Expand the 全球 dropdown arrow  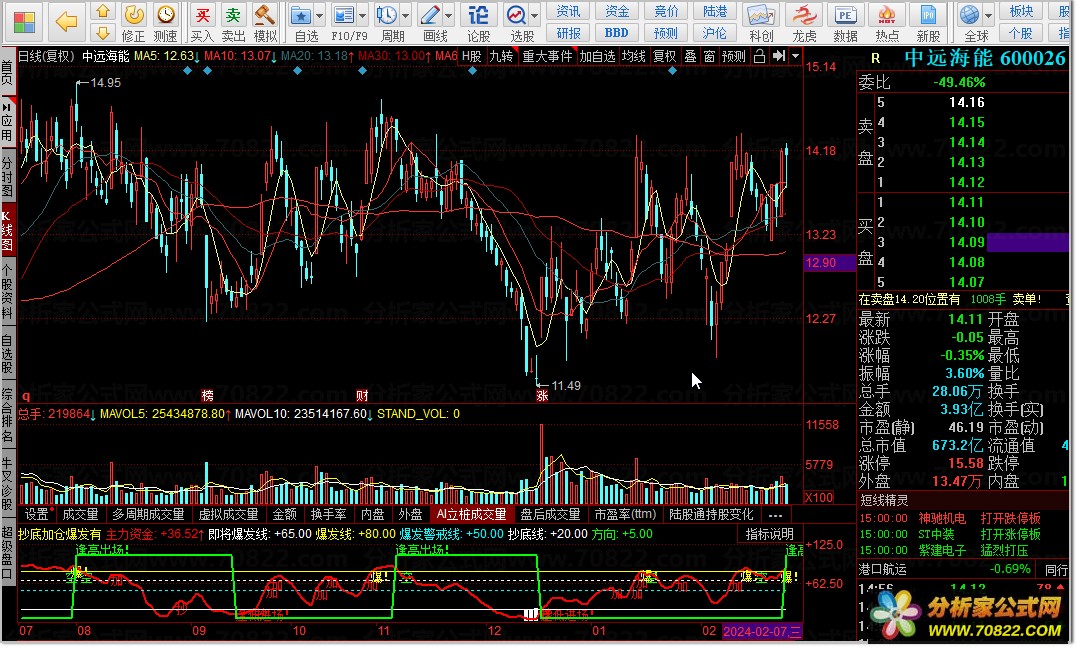pyautogui.click(x=989, y=15)
